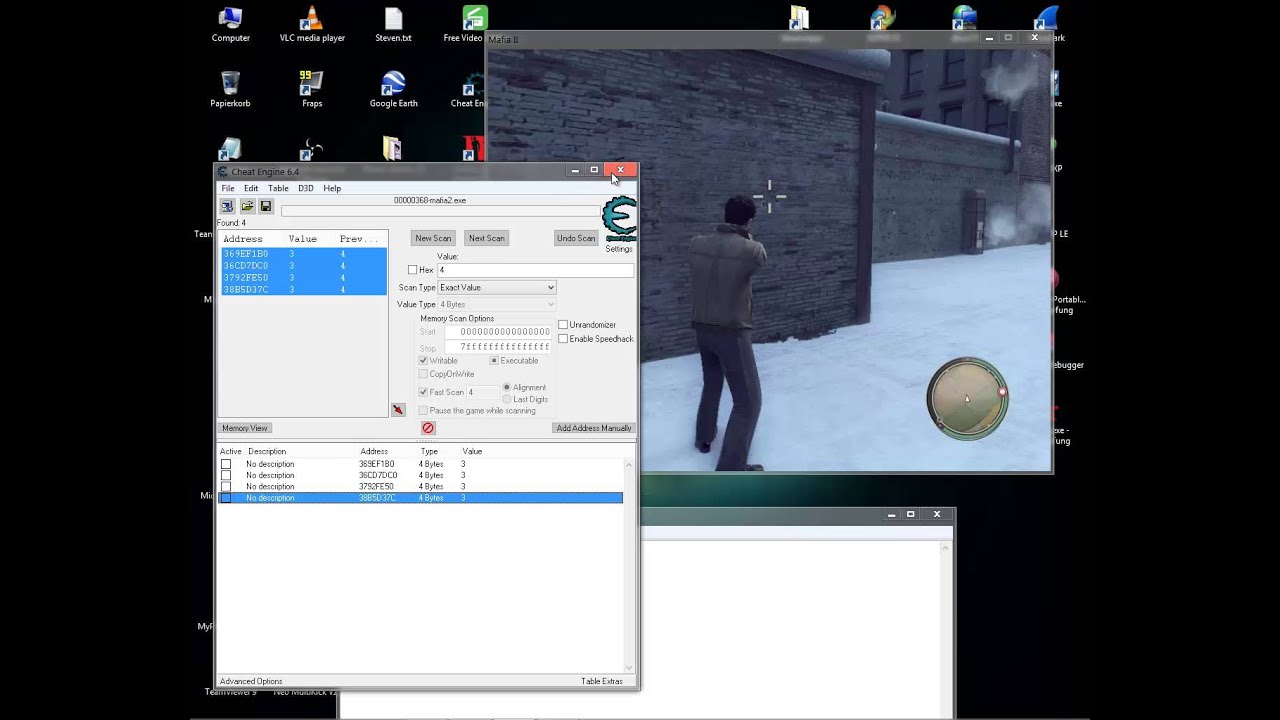Screen dimensions: 1280x720
Task: Open the process list icon in Cheat Engine
Action: [x=227, y=206]
